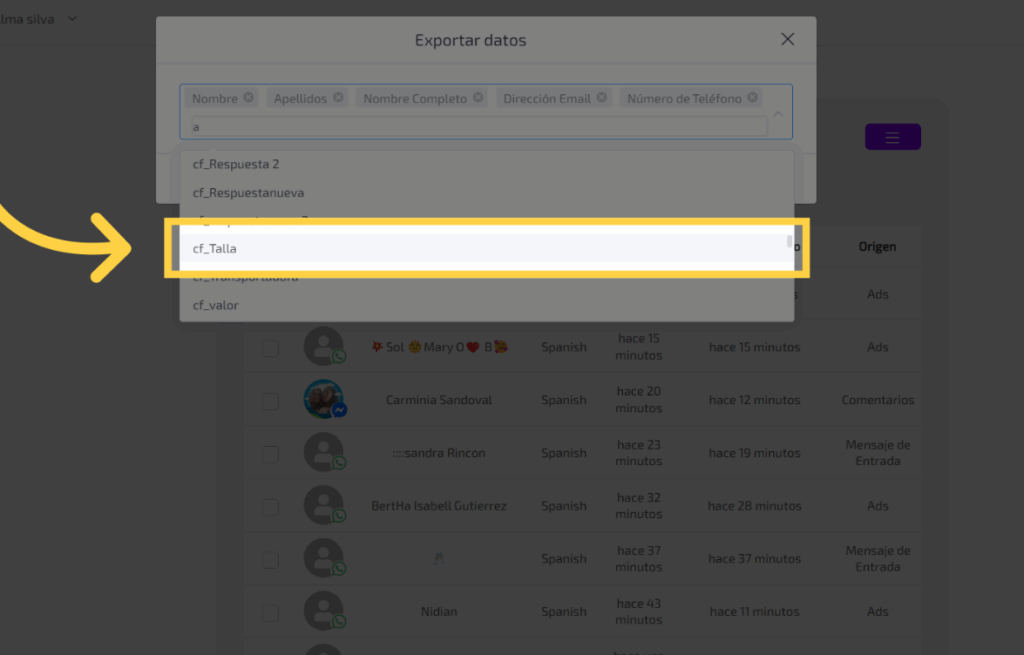The height and width of the screenshot is (655, 1024).
Task: Delete the Dirección Email tag
Action: tap(602, 98)
